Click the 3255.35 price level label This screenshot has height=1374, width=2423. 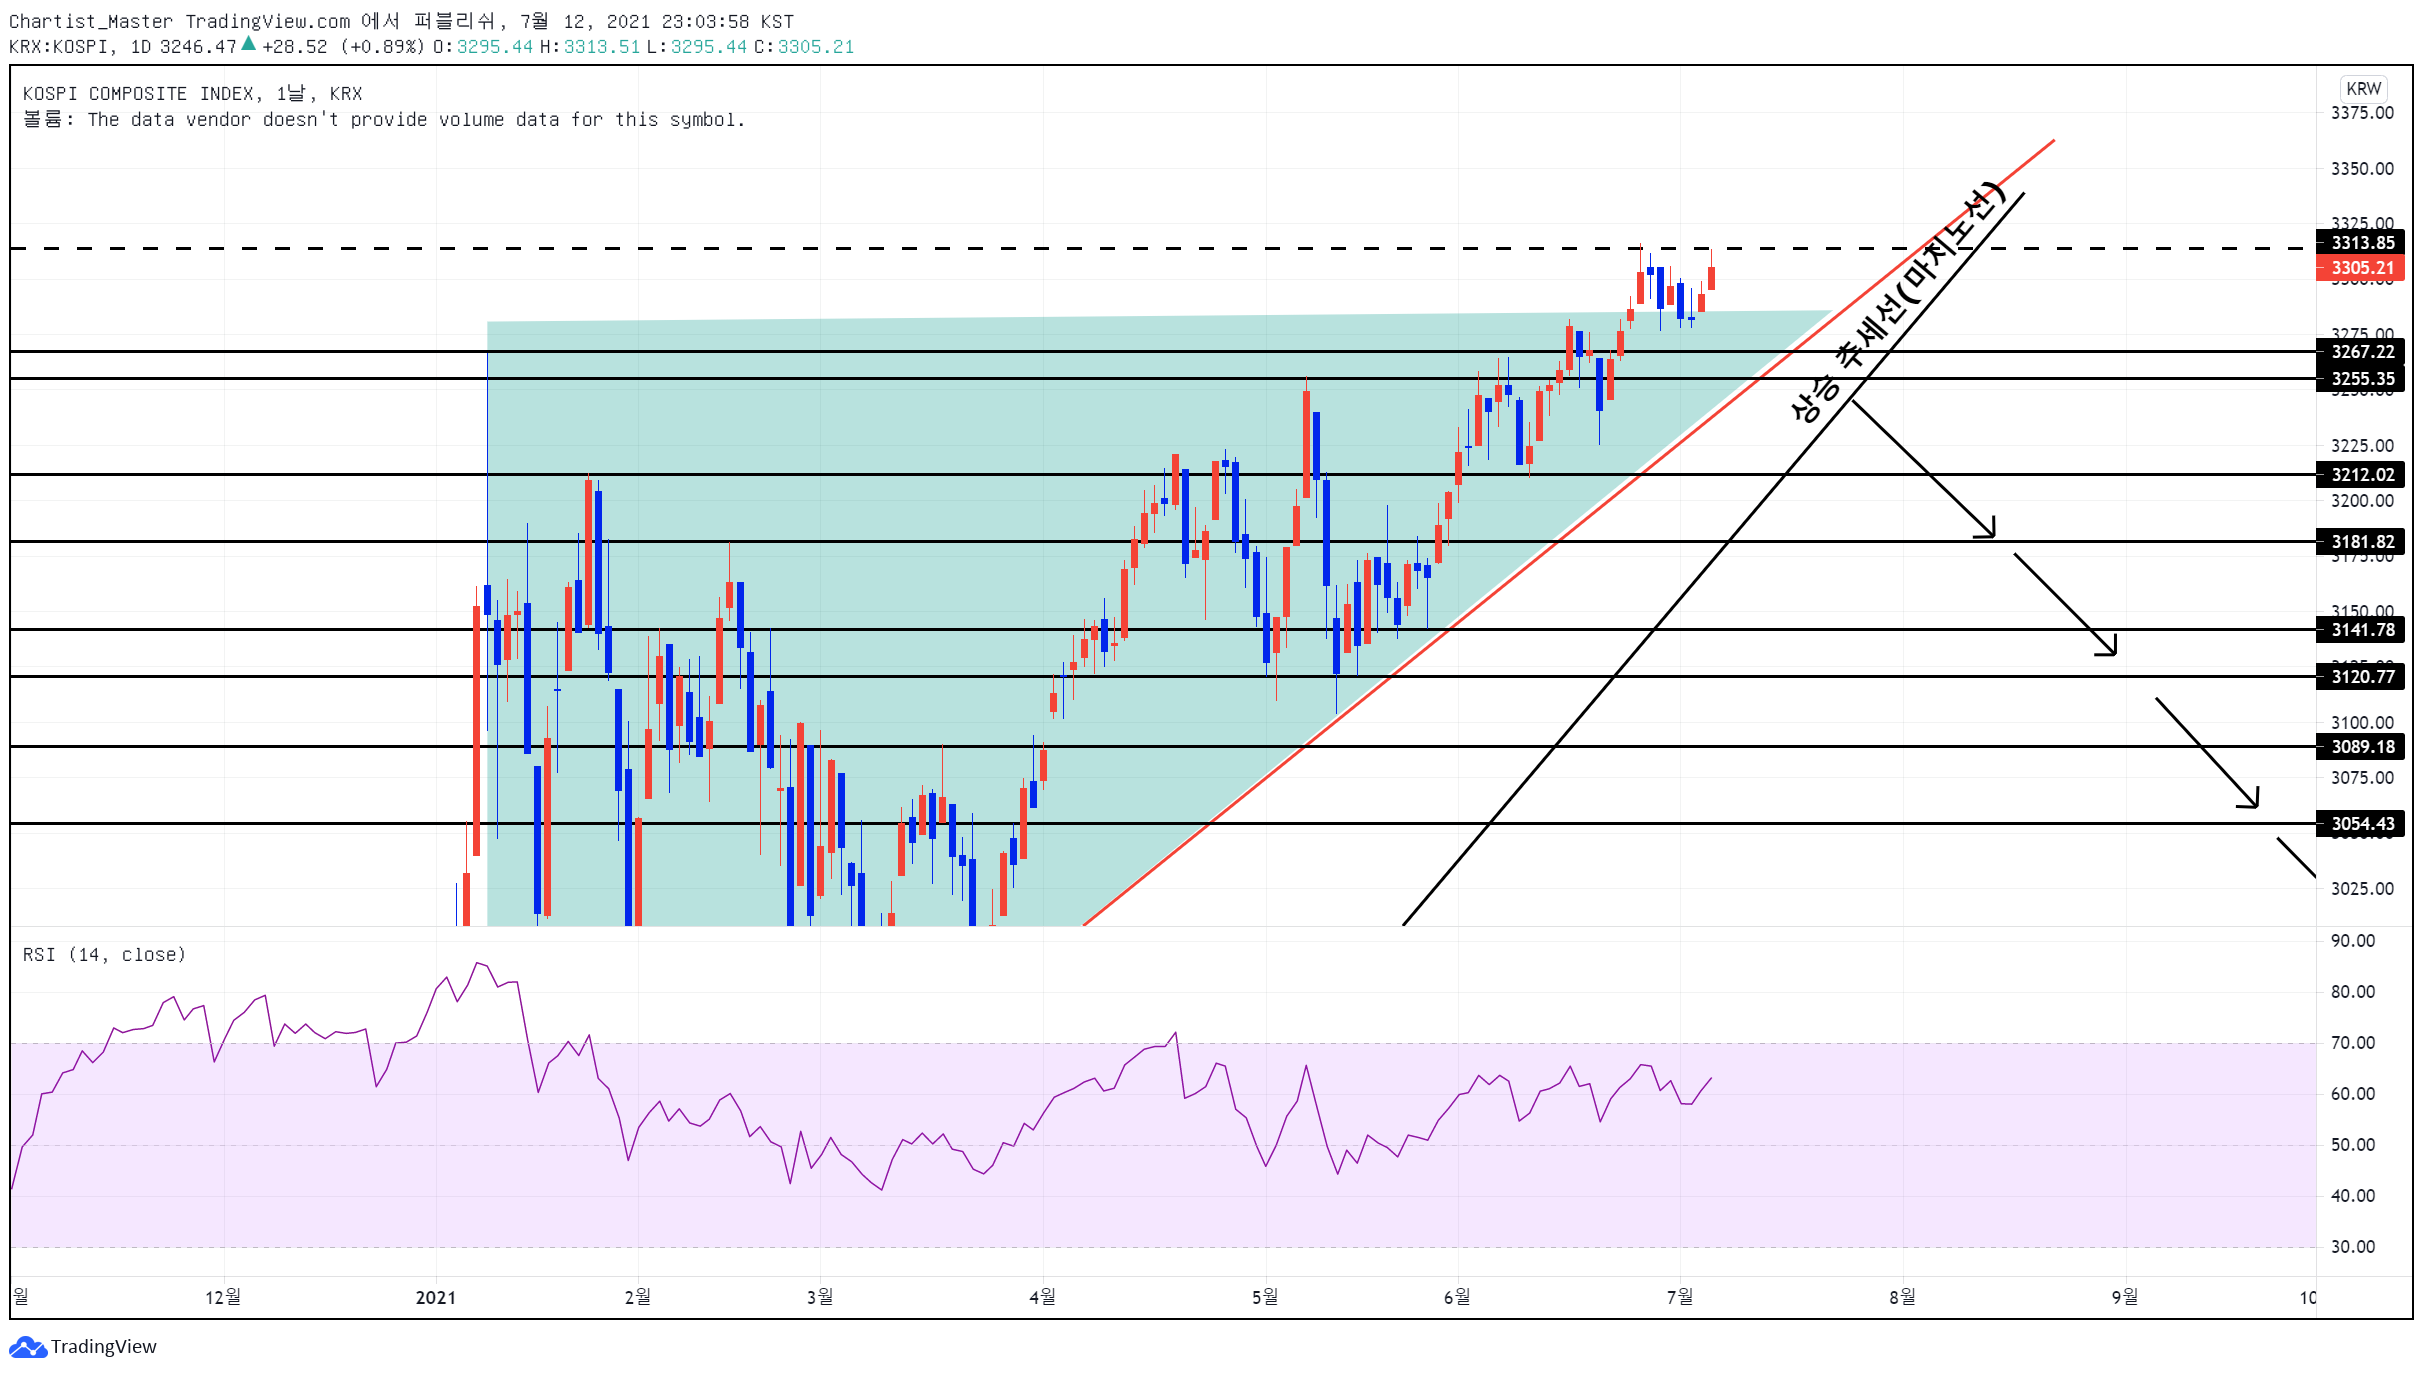point(2362,379)
